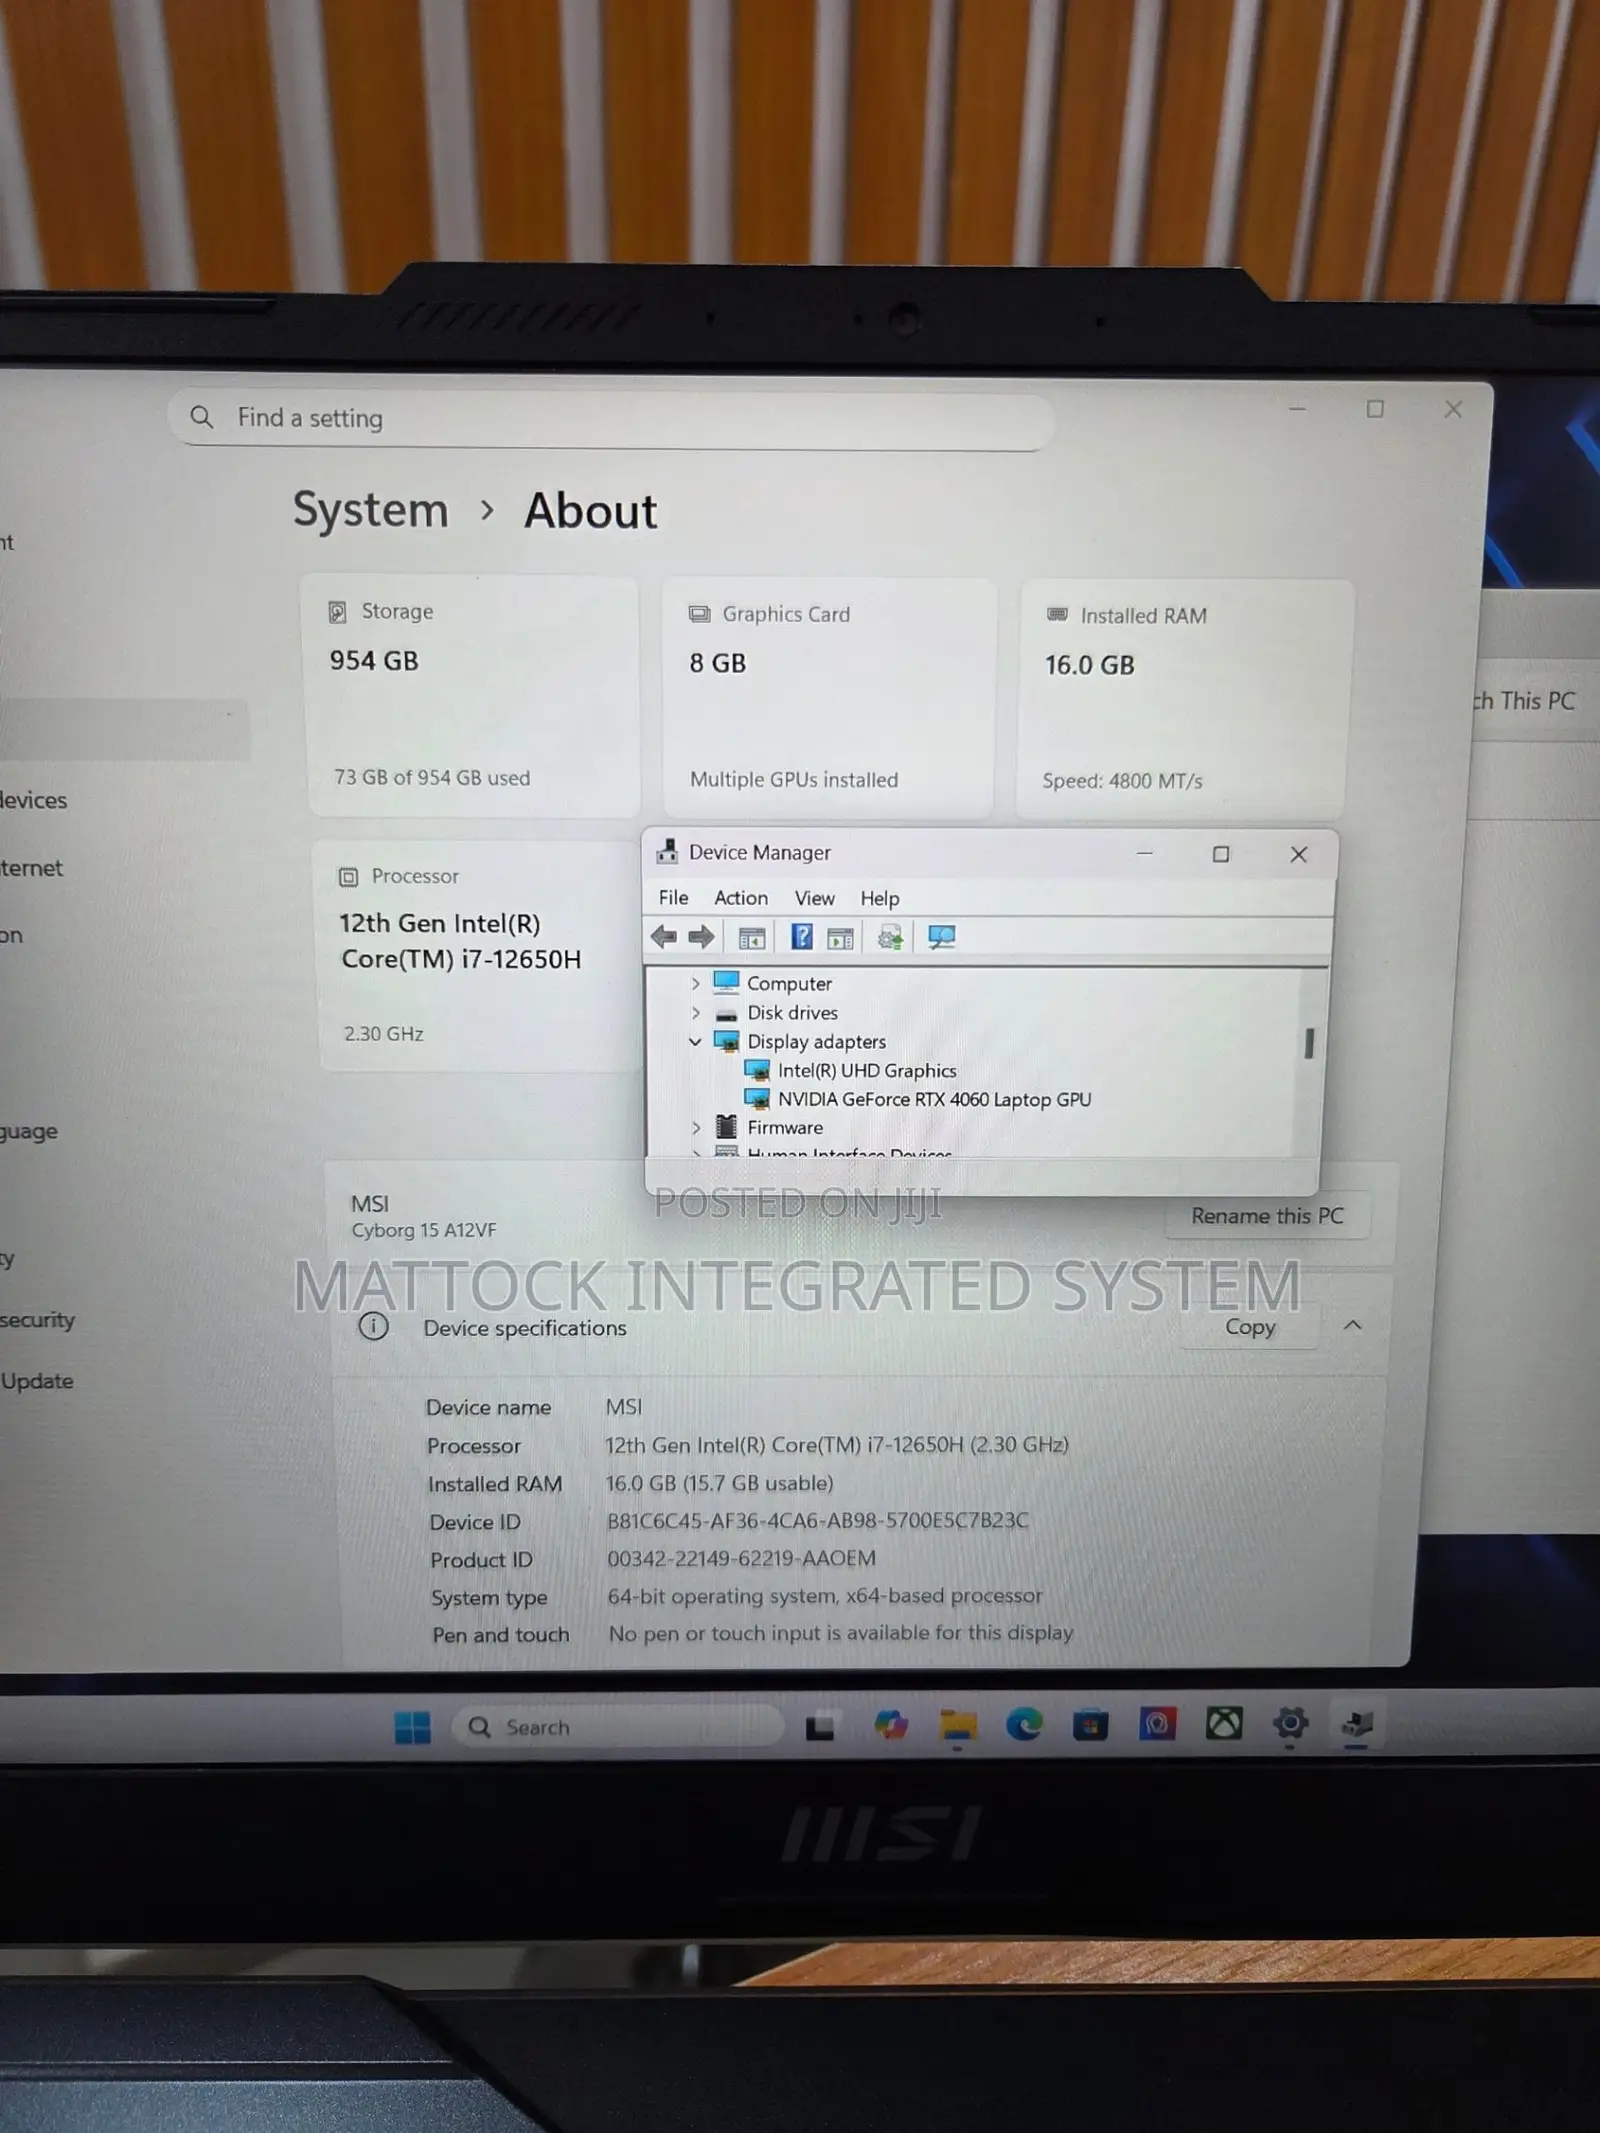Minimize the Device Manager window
The image size is (1600, 2133).
click(1145, 853)
